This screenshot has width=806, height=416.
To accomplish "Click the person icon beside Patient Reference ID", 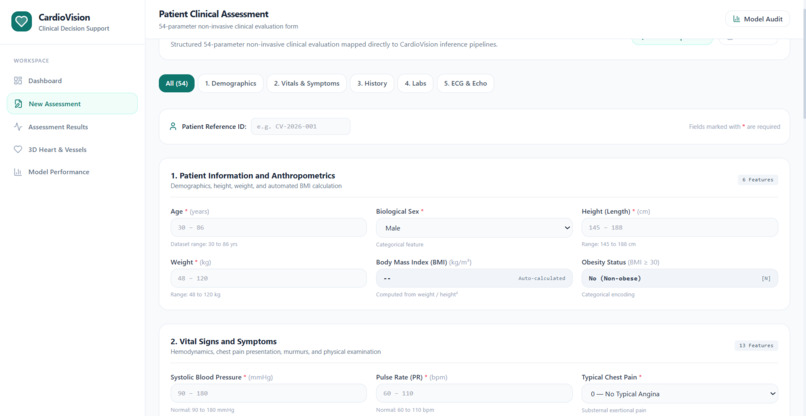I will coord(173,126).
